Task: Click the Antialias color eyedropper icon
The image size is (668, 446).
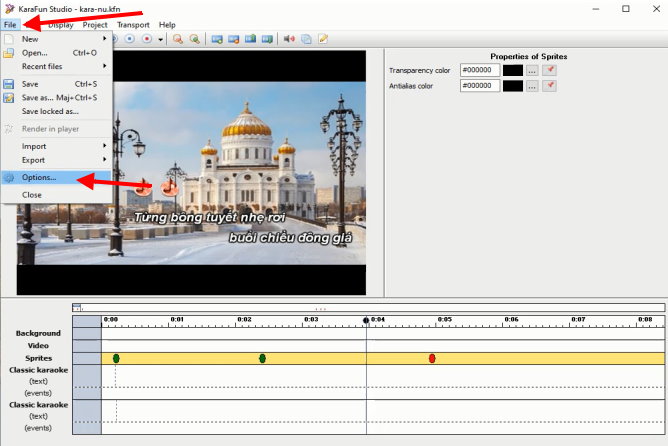Action: (x=550, y=86)
